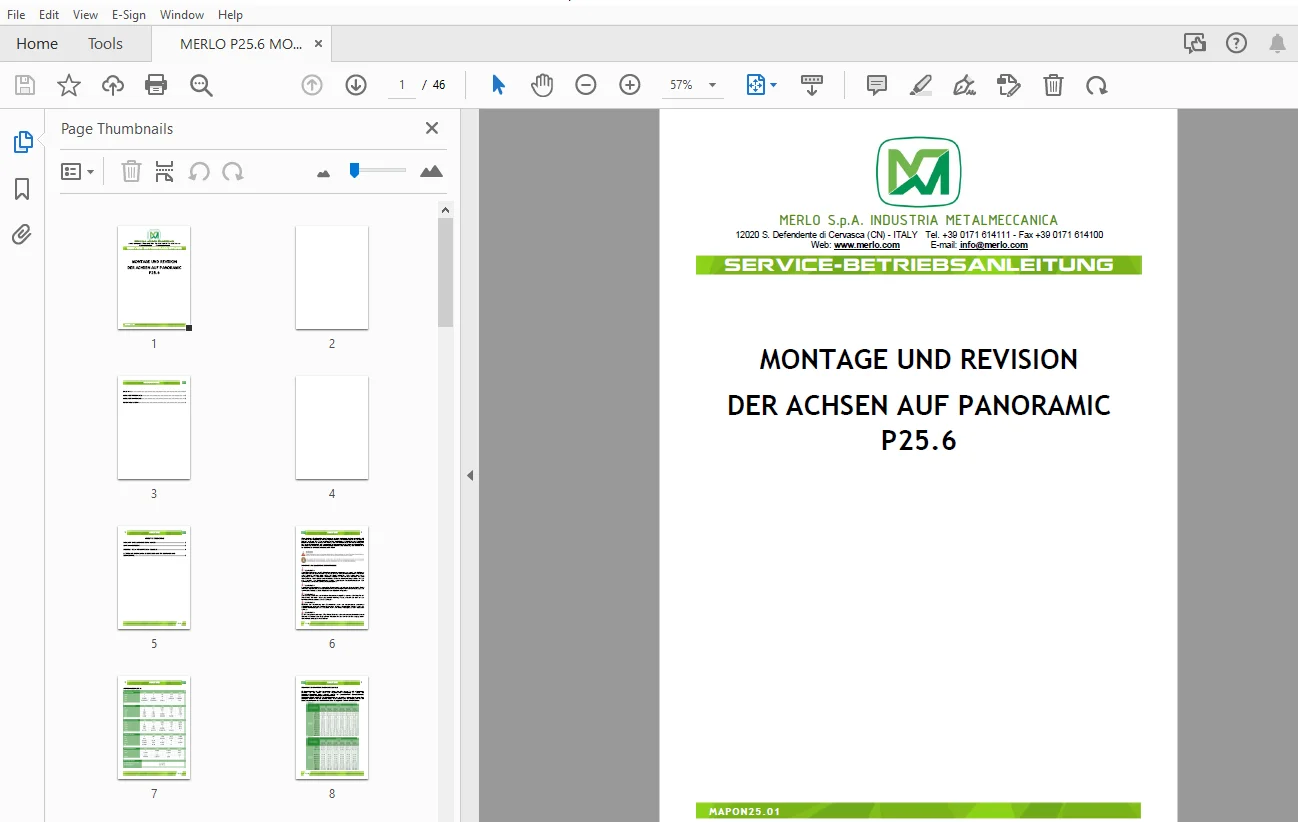Close the Page Thumbnails panel
This screenshot has width=1298, height=822.
(x=432, y=128)
